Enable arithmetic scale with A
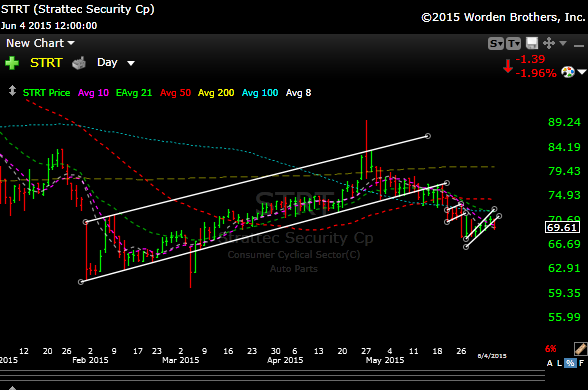Image resolution: width=588 pixels, height=390 pixels. (x=550, y=363)
